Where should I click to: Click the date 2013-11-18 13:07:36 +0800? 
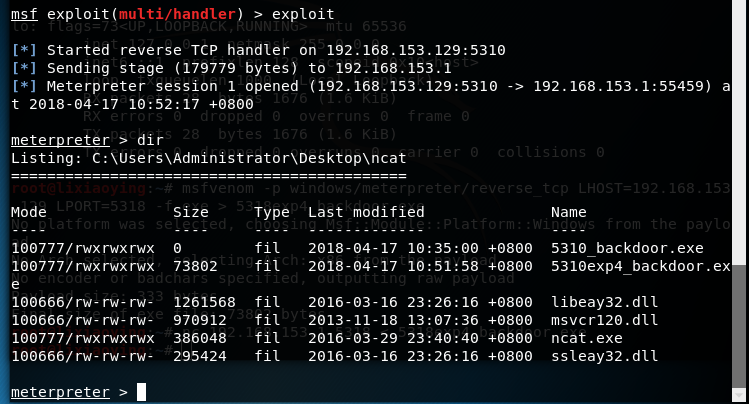tap(420, 320)
